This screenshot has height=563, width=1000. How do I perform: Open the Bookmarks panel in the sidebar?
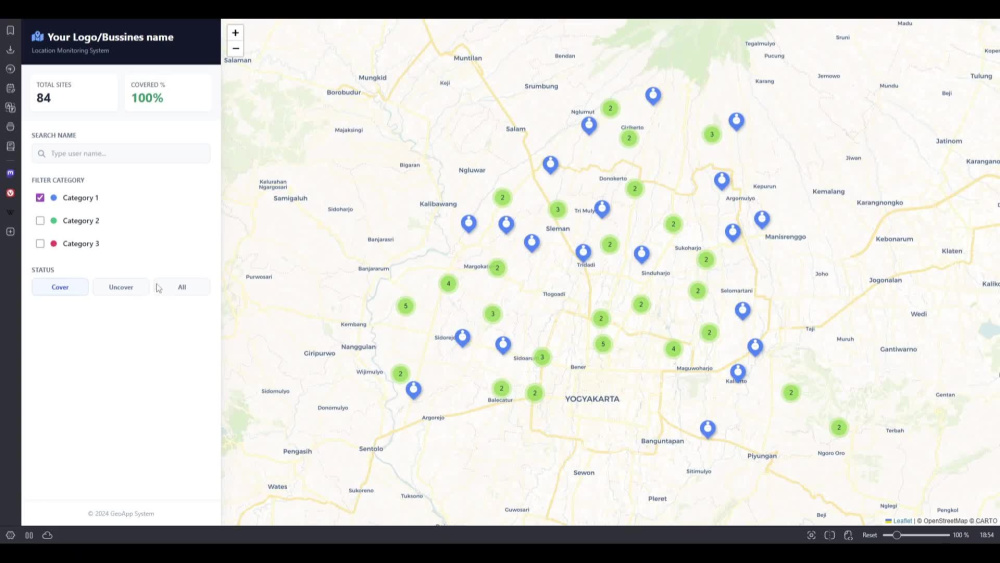tap(10, 30)
